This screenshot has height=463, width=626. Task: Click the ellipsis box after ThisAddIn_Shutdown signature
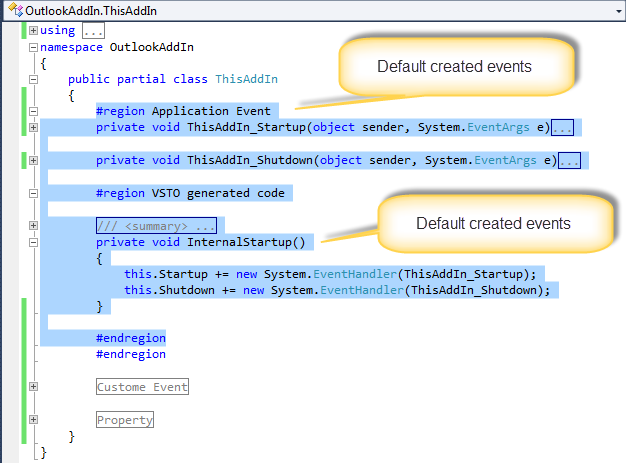[x=569, y=160]
